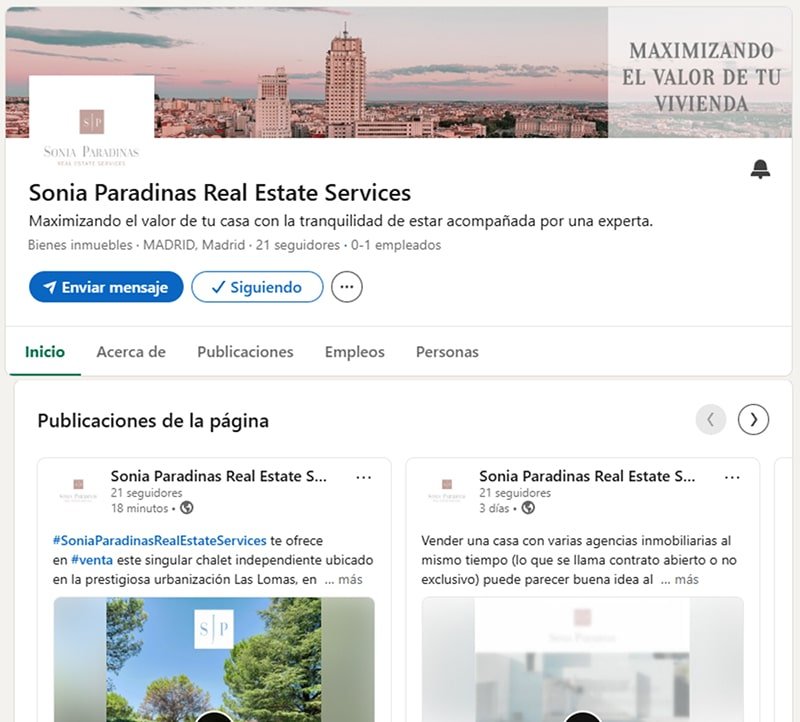Open options menu of the 3 días post
Screen dimensions: 800x722
pos(732,478)
